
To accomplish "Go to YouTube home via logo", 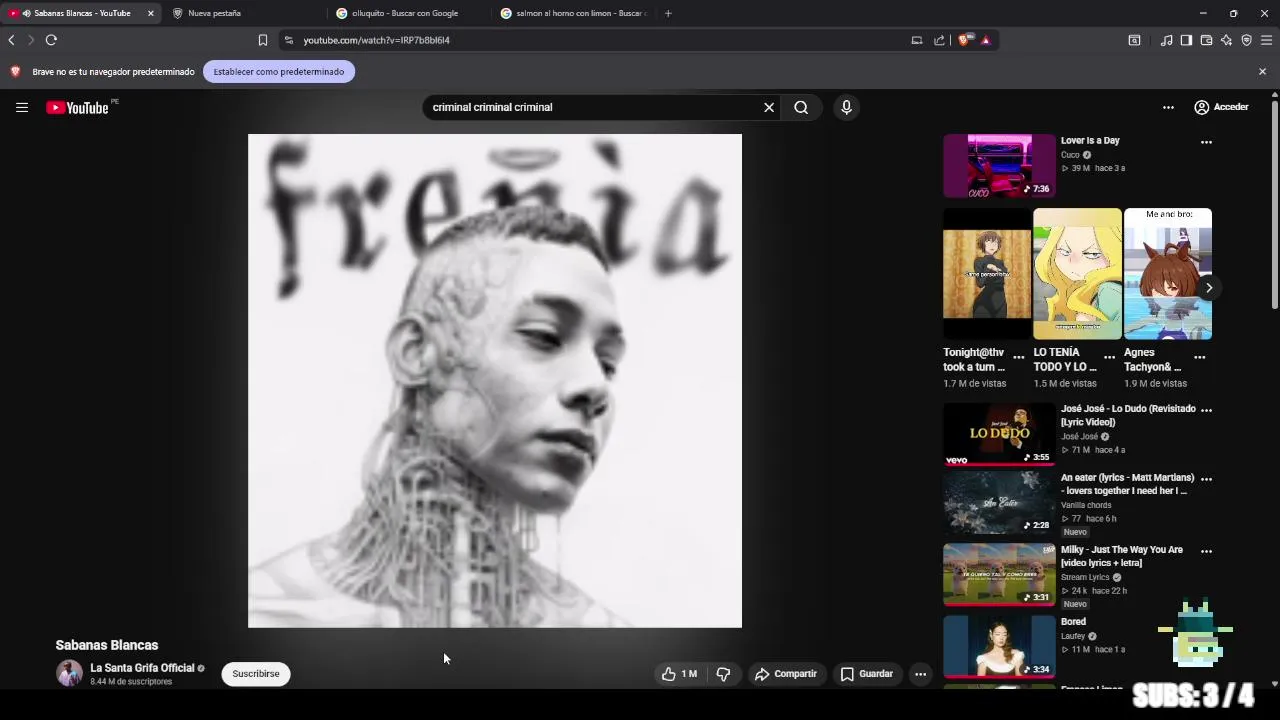I will 77,108.
